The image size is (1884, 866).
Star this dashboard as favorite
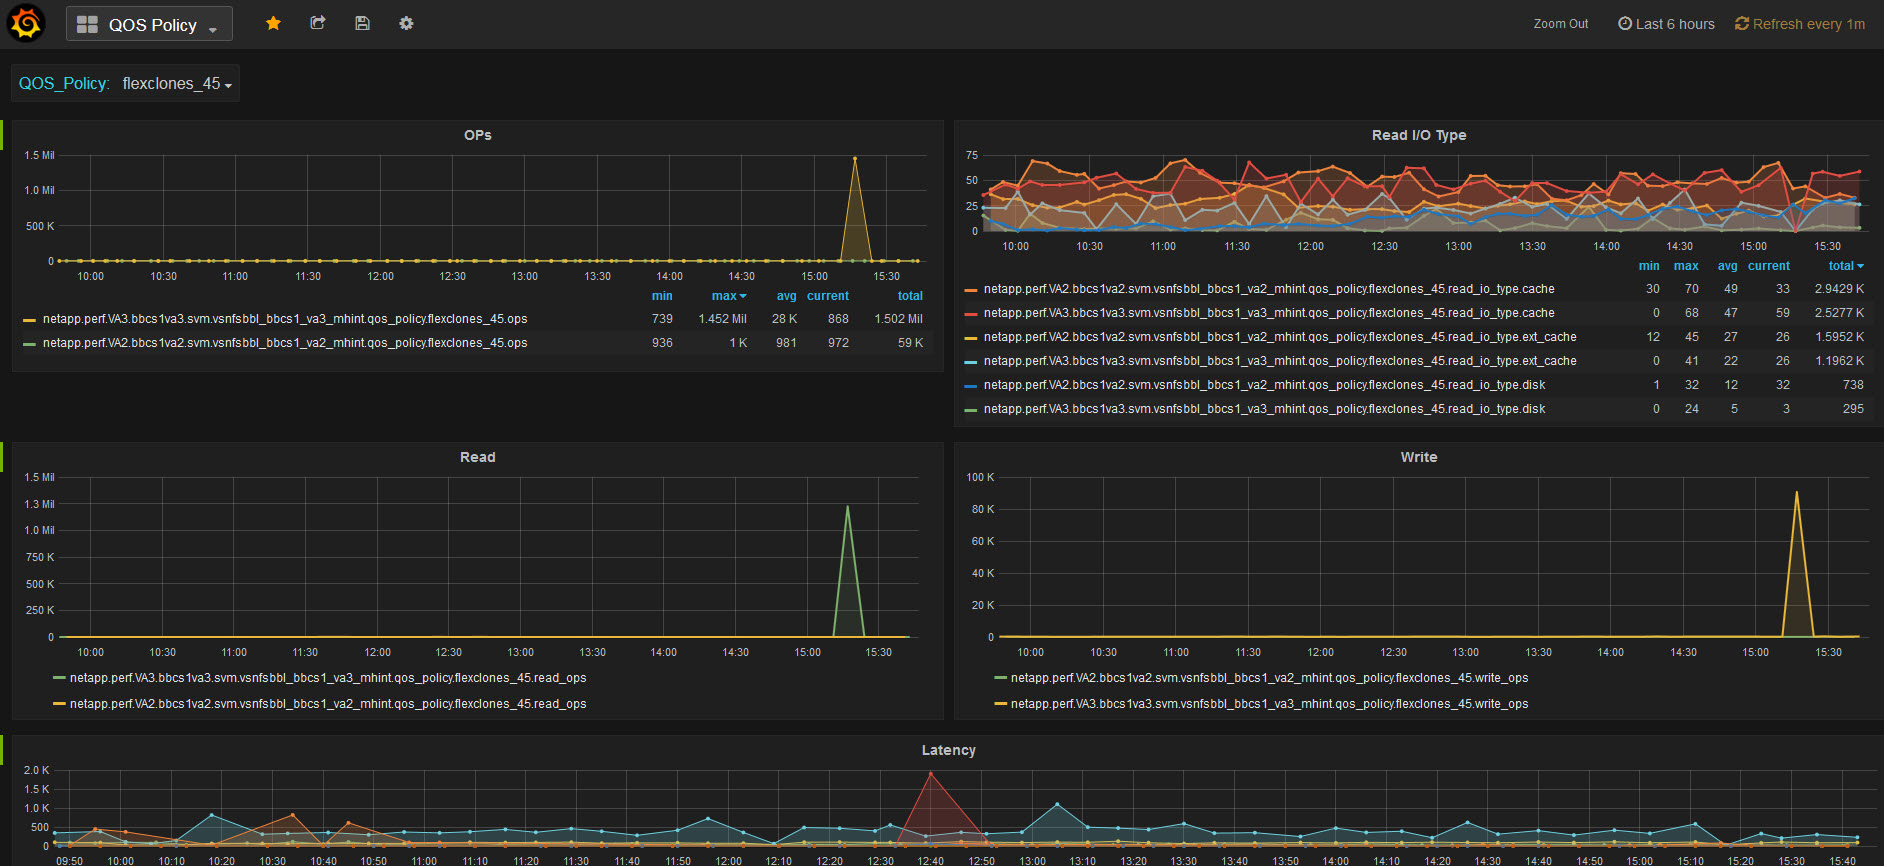(x=273, y=23)
